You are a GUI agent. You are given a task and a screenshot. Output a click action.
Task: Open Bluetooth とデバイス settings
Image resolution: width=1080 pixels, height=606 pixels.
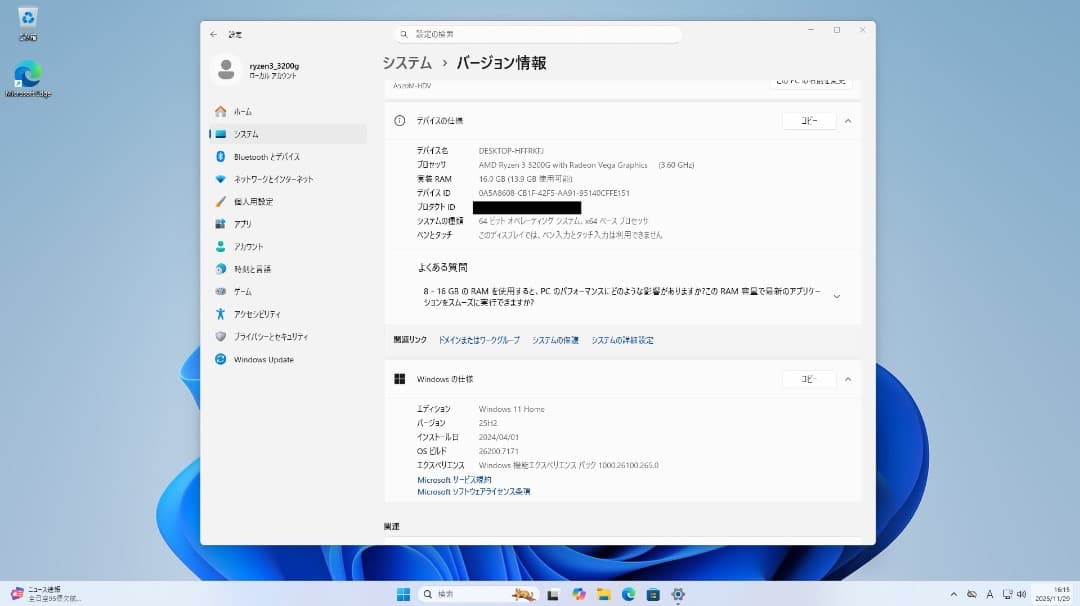[265, 156]
